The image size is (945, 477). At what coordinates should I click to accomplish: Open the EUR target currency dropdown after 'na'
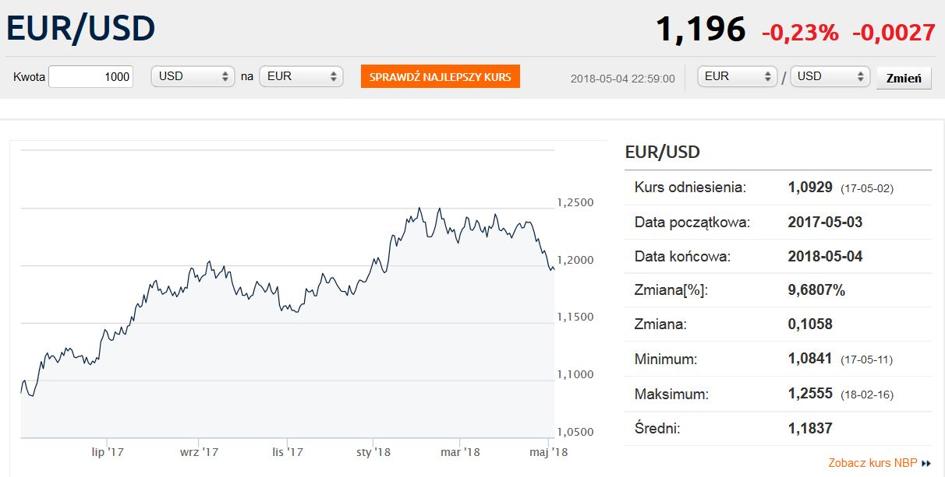click(x=301, y=77)
